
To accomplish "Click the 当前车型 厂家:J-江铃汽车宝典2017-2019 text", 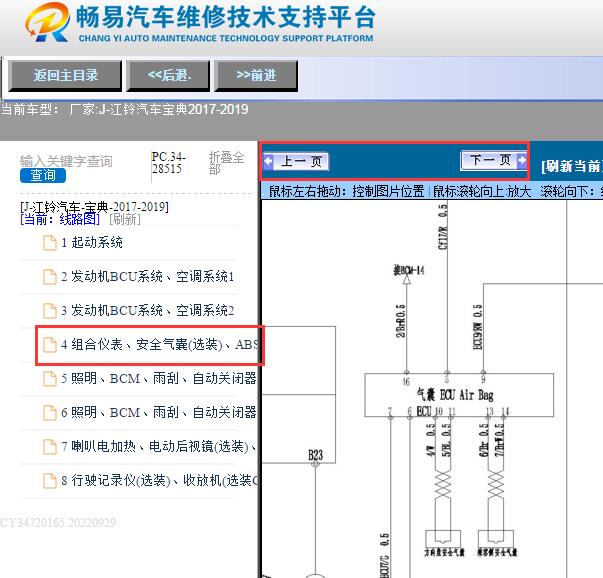I will tap(124, 110).
